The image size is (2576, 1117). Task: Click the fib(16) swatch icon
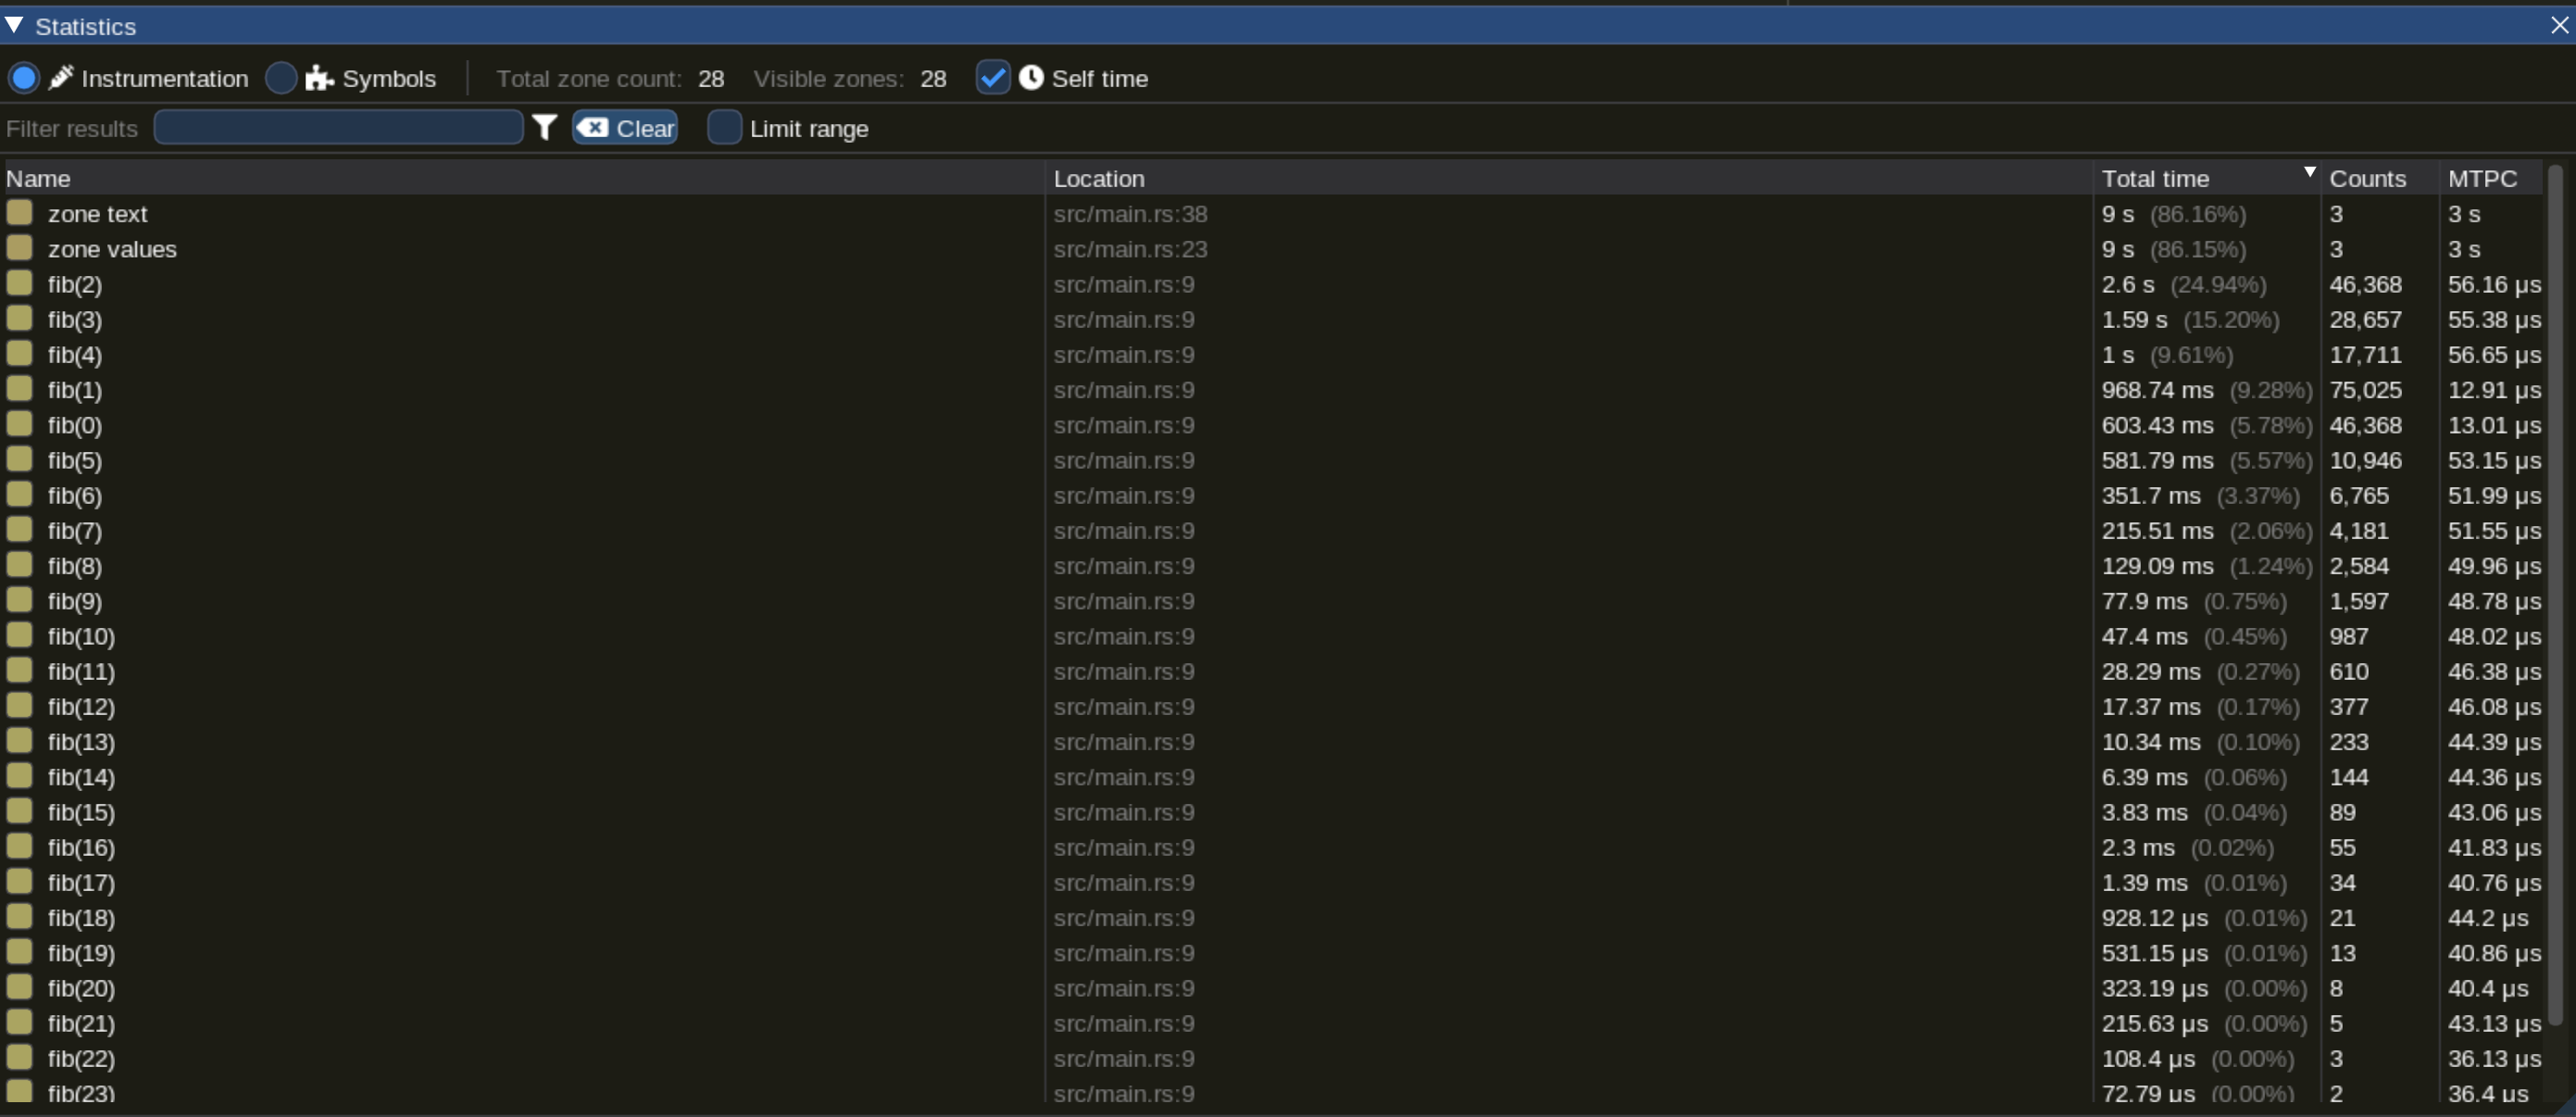pyautogui.click(x=19, y=846)
